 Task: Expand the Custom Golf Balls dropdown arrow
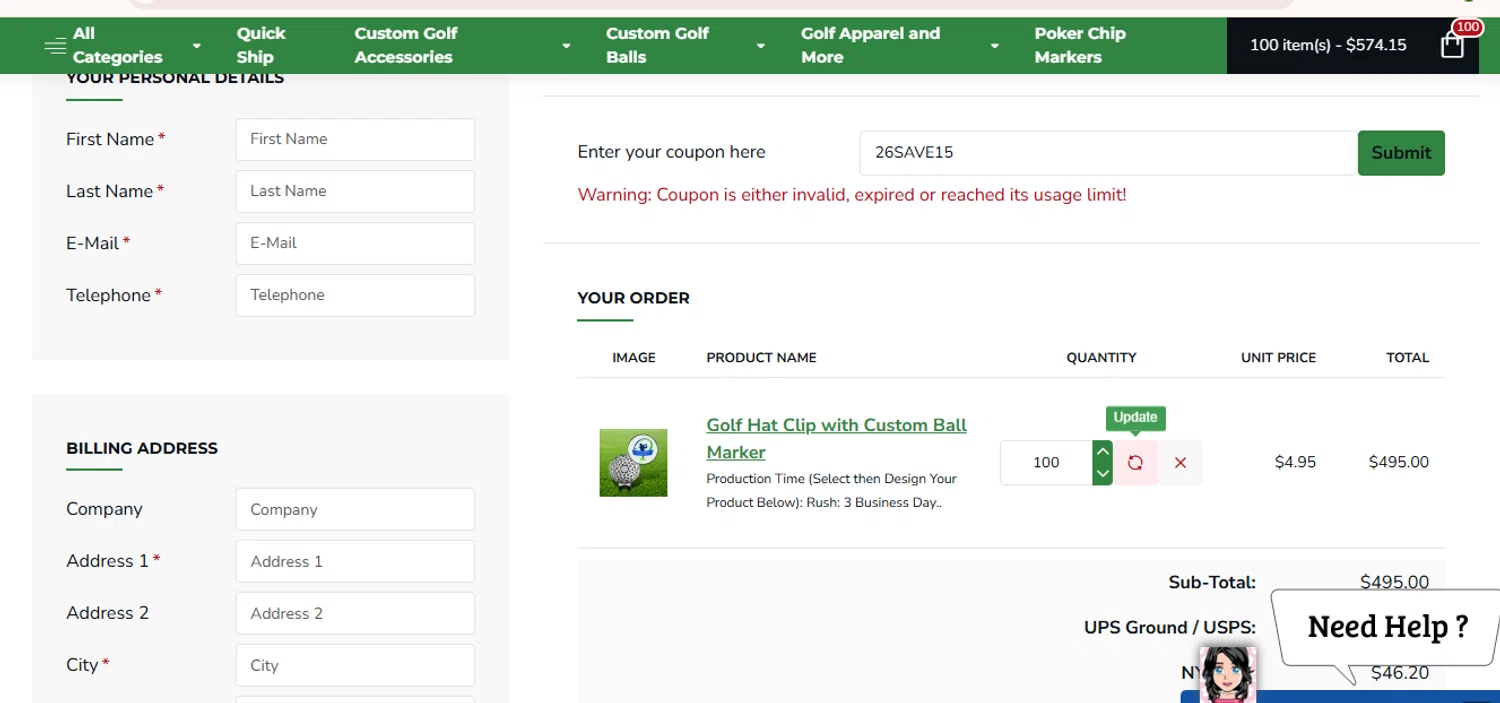(x=761, y=46)
